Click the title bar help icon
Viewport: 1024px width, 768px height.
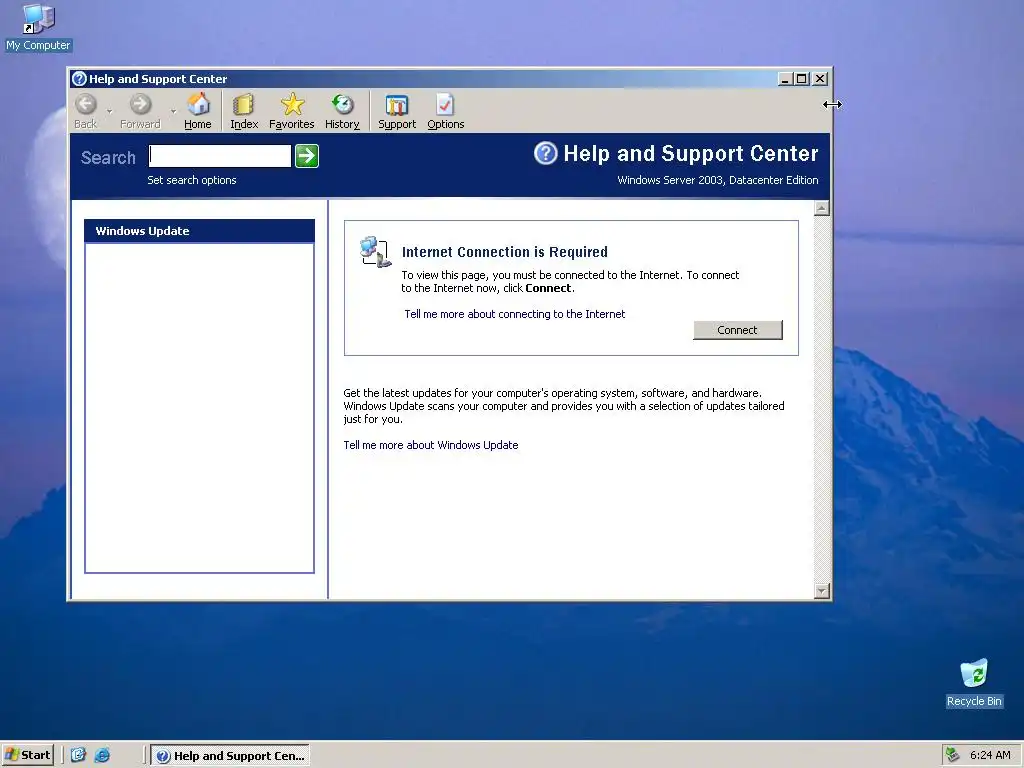tap(79, 79)
